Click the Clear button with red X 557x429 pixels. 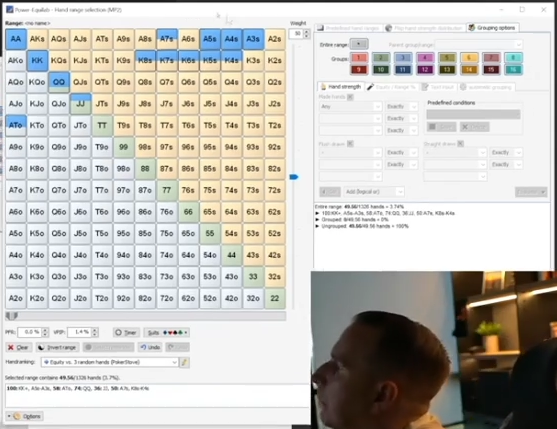pos(19,347)
